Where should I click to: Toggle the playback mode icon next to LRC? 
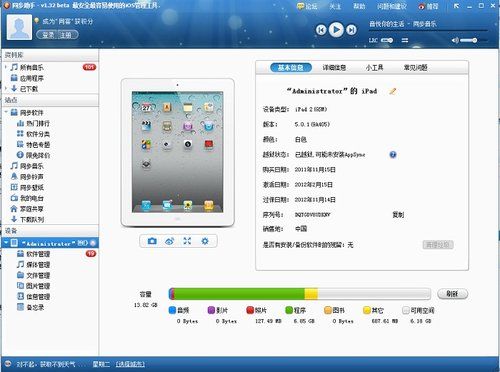(x=405, y=40)
